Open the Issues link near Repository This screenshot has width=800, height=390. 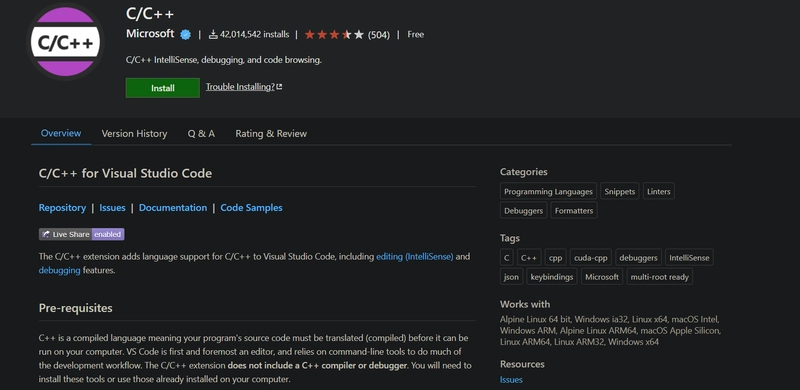pyautogui.click(x=112, y=208)
